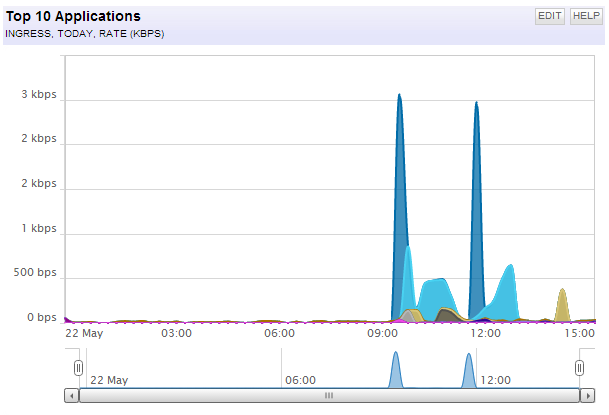Click the Top 10 Applications title

click(73, 16)
